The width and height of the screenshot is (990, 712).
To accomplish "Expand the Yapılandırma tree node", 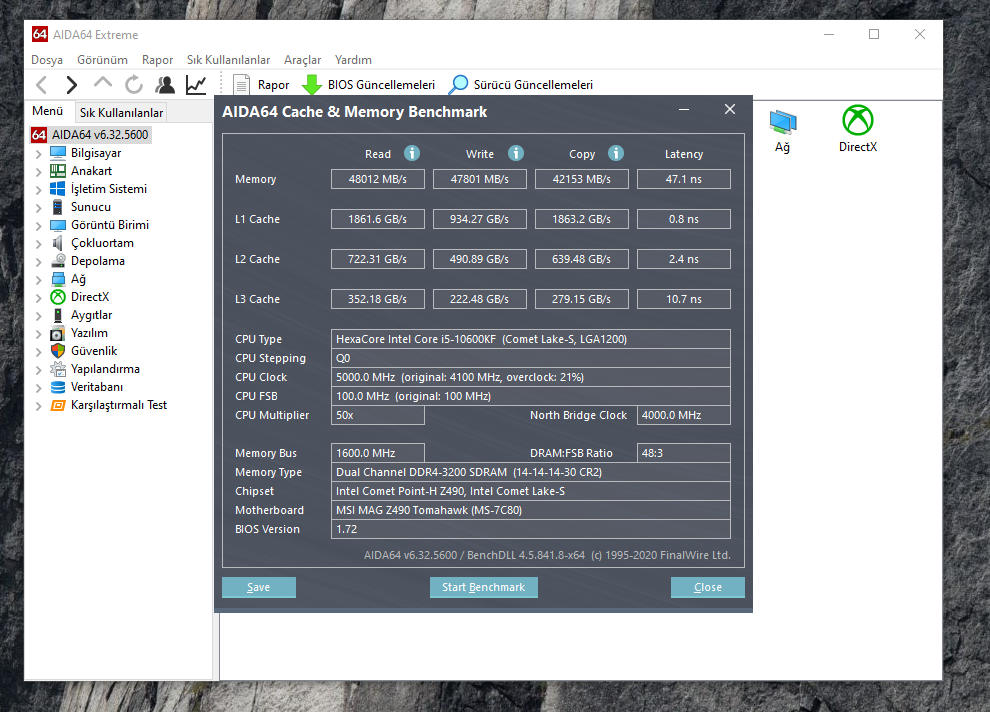I will click(x=39, y=369).
